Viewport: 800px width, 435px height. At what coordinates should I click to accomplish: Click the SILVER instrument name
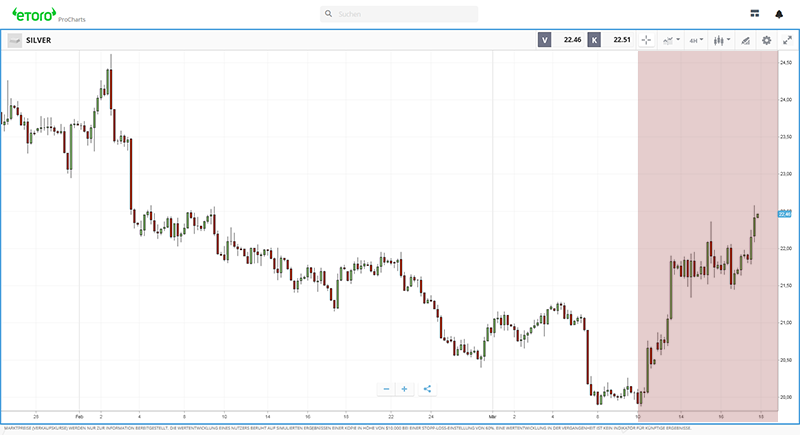point(39,40)
